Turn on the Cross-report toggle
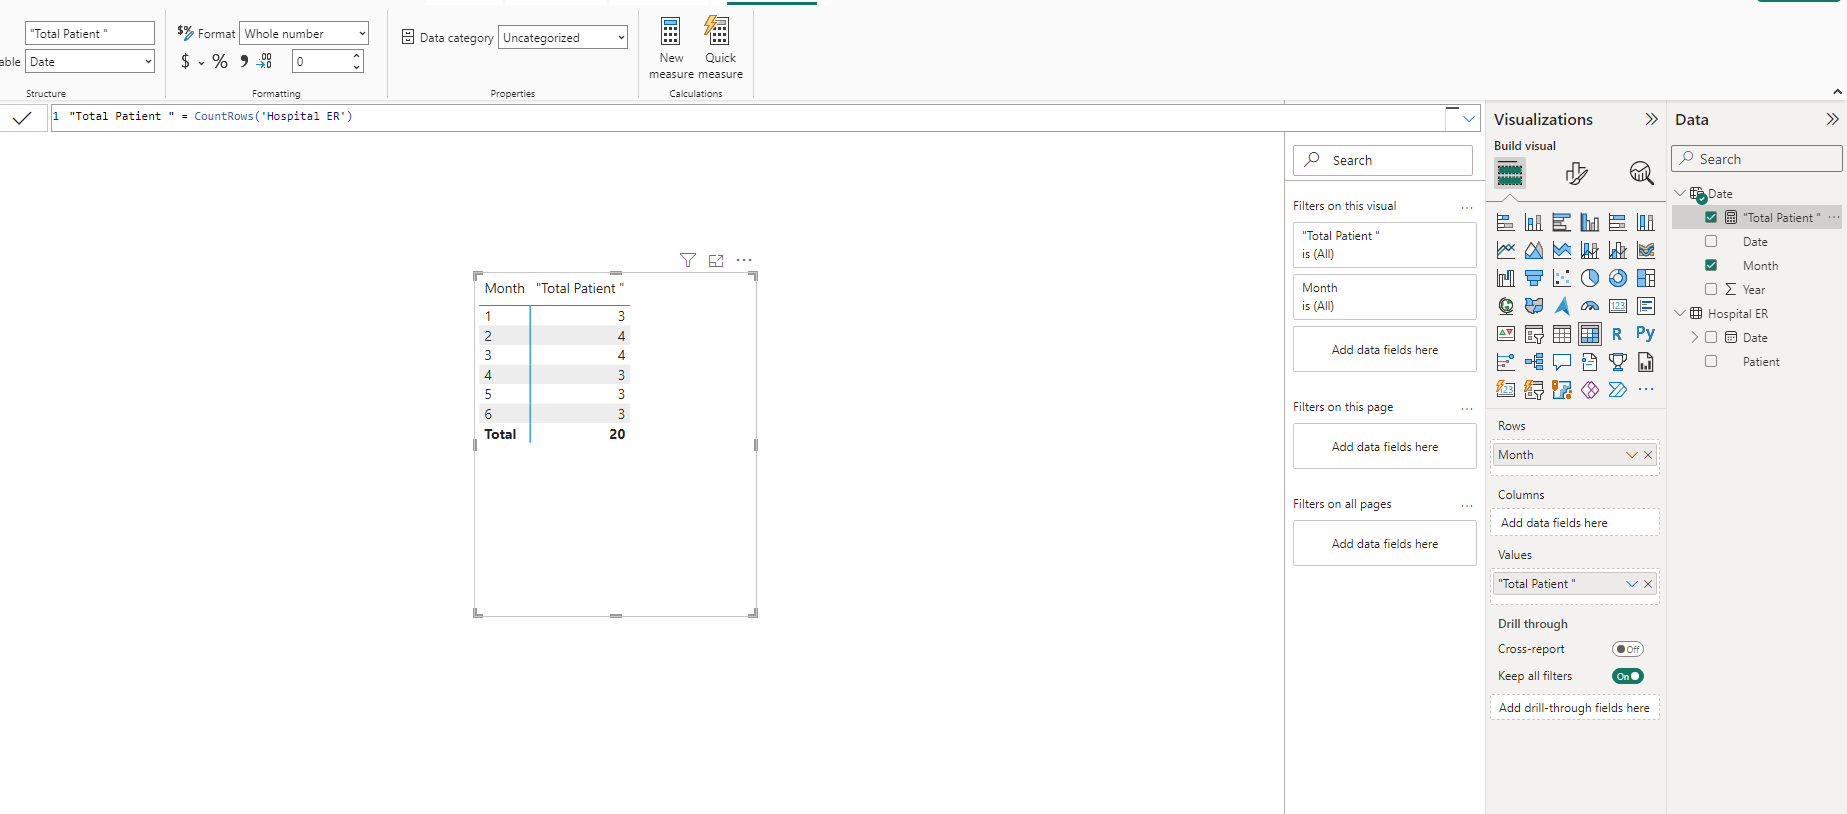 click(x=1627, y=649)
